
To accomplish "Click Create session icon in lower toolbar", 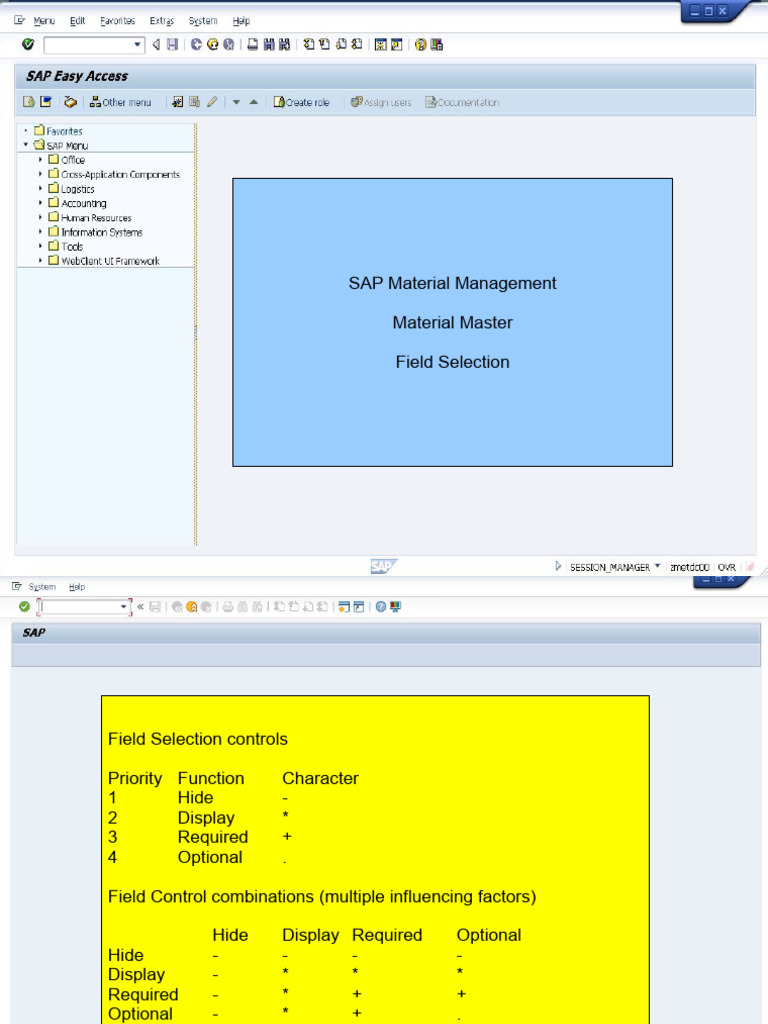I will tap(344, 607).
